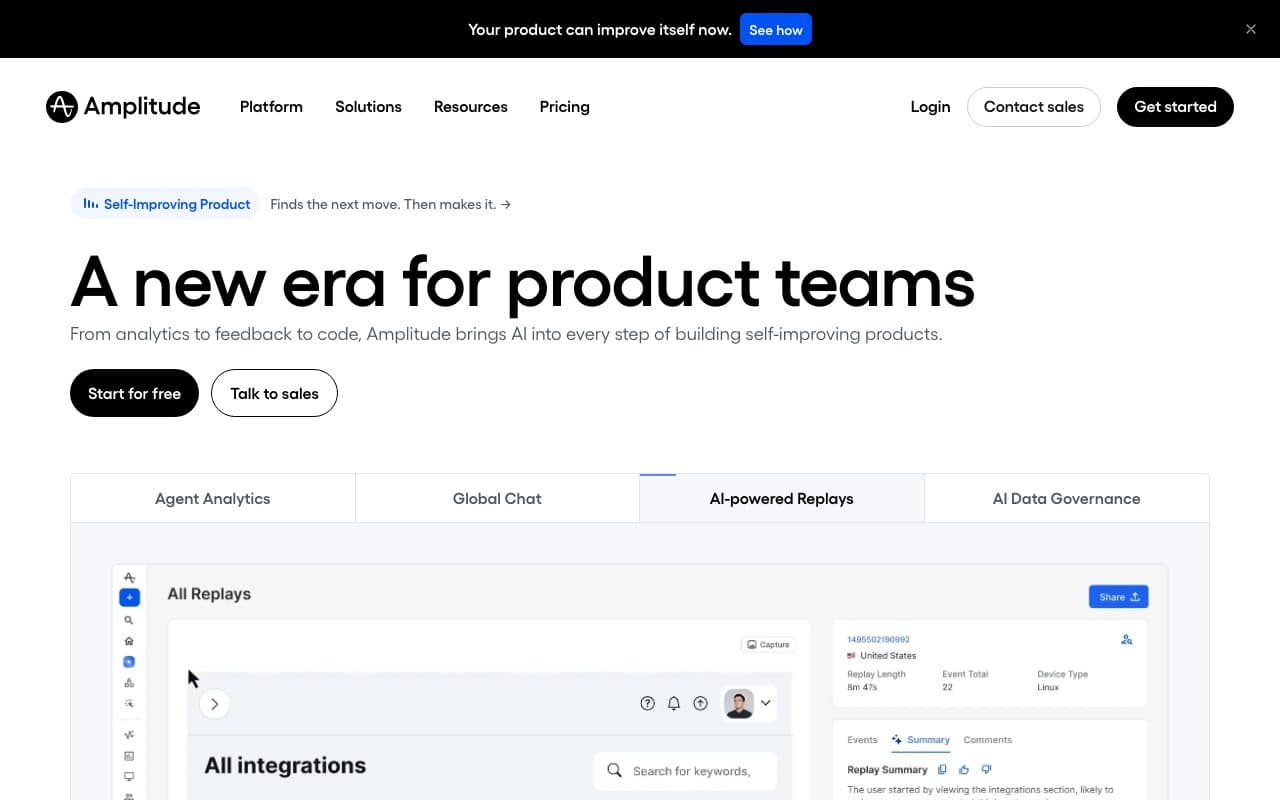This screenshot has width=1280, height=800.
Task: Click the line chart icon in preview sidebar
Action: [x=129, y=735]
